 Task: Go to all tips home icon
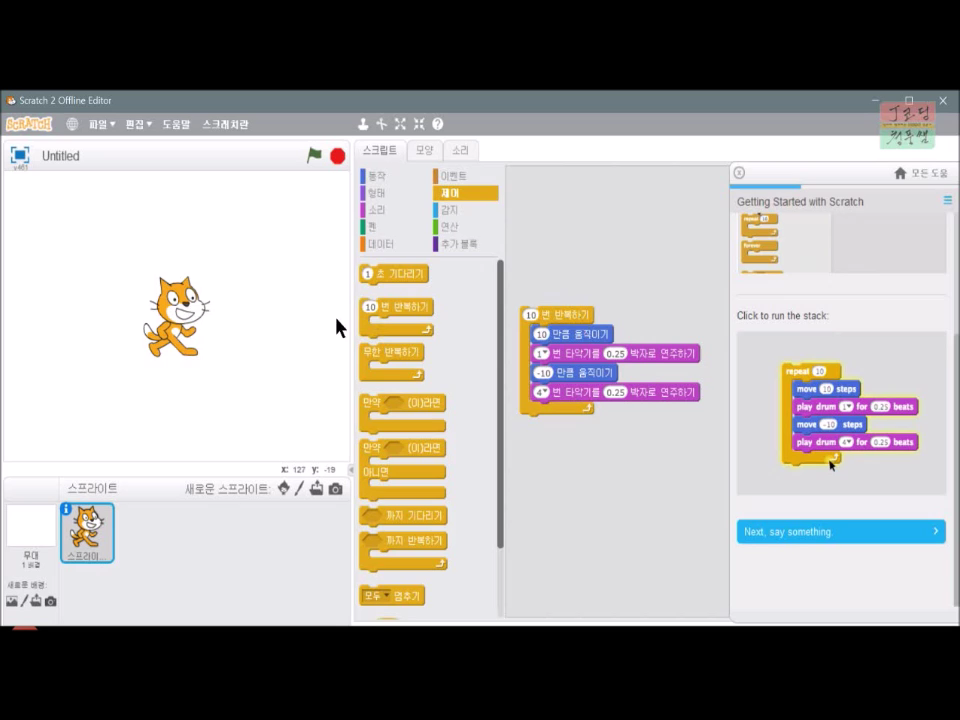pyautogui.click(x=900, y=173)
